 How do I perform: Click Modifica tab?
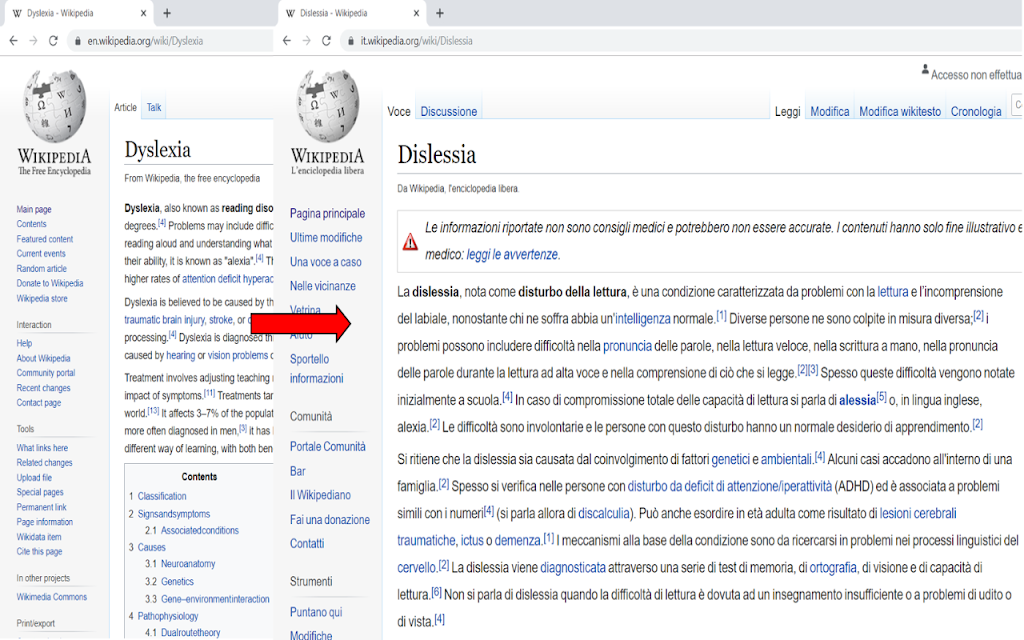tap(829, 112)
